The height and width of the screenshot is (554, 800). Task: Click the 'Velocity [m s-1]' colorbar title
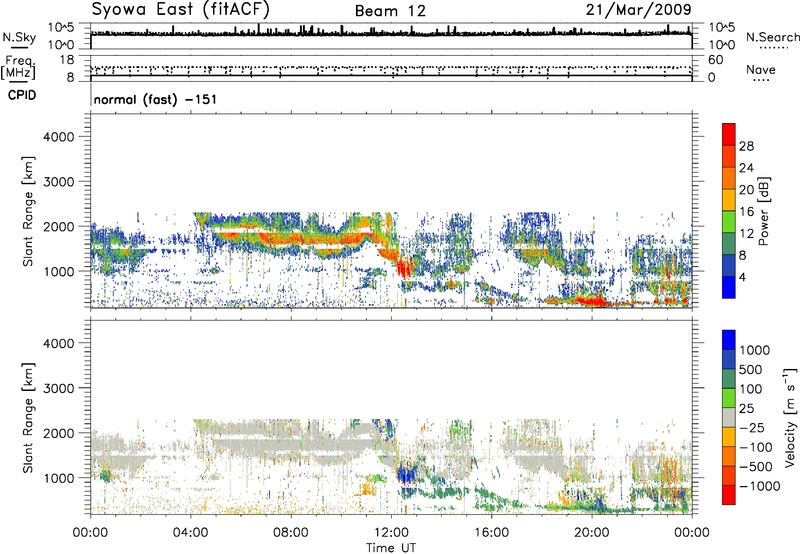tap(790, 417)
